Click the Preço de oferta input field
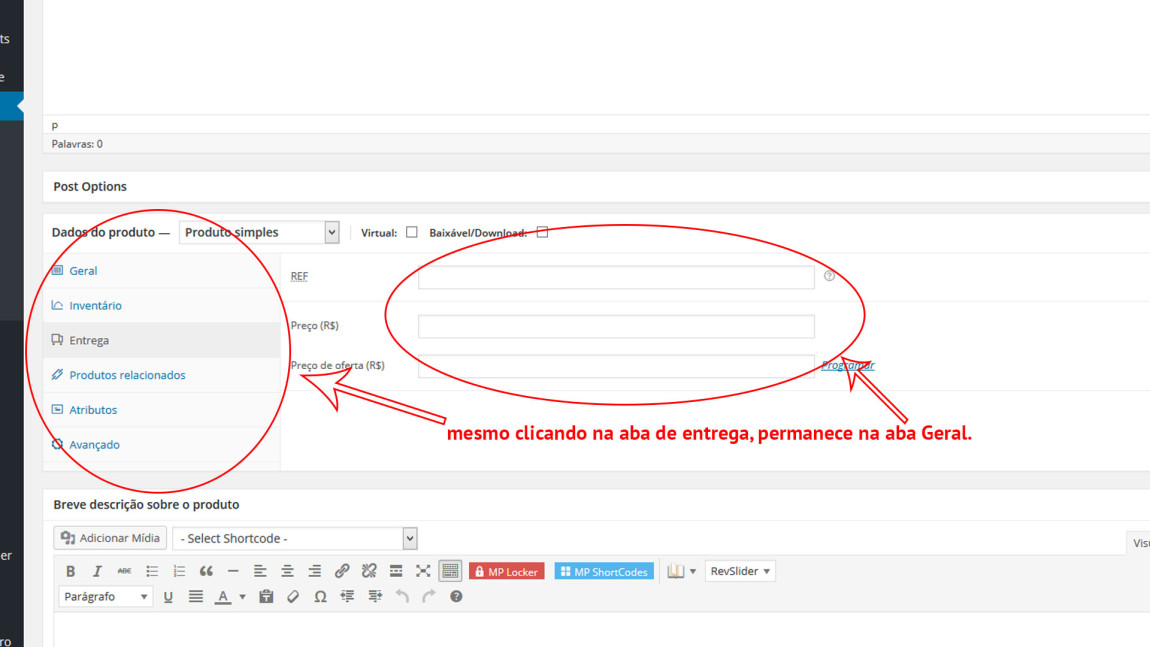1150x647 pixels. pos(616,366)
